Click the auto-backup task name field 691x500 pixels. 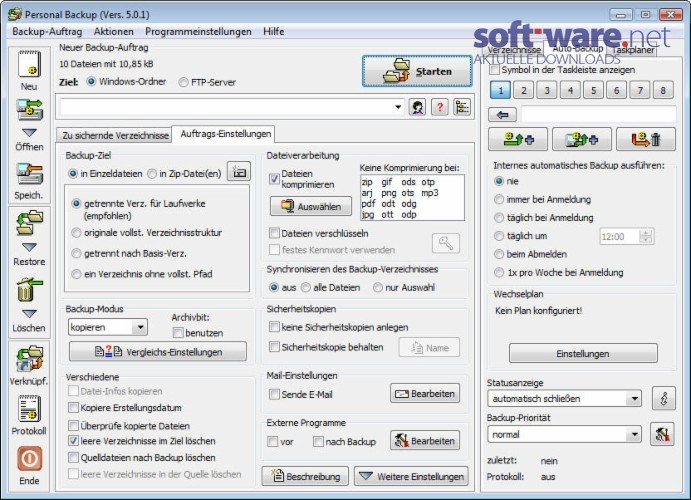coord(599,115)
